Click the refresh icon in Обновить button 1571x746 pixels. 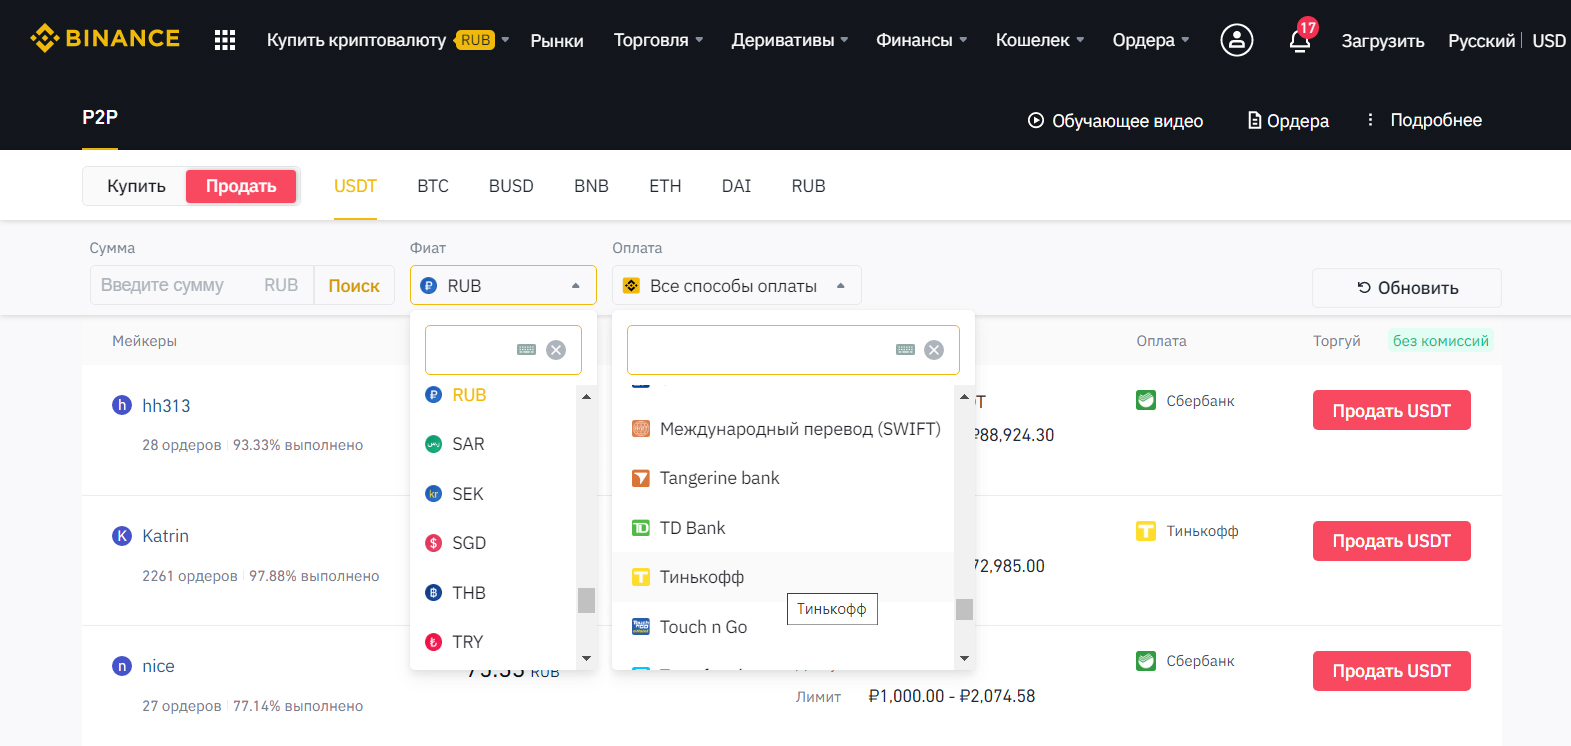point(1364,288)
